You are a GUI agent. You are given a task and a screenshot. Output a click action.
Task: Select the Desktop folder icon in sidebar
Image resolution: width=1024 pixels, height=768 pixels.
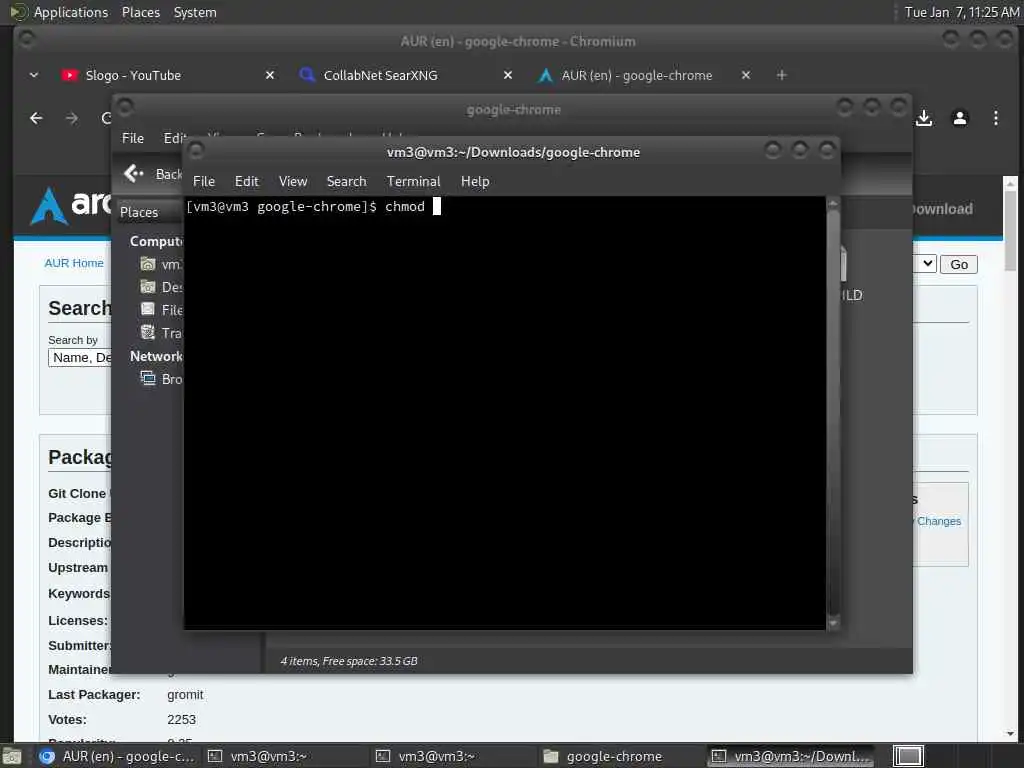148,287
